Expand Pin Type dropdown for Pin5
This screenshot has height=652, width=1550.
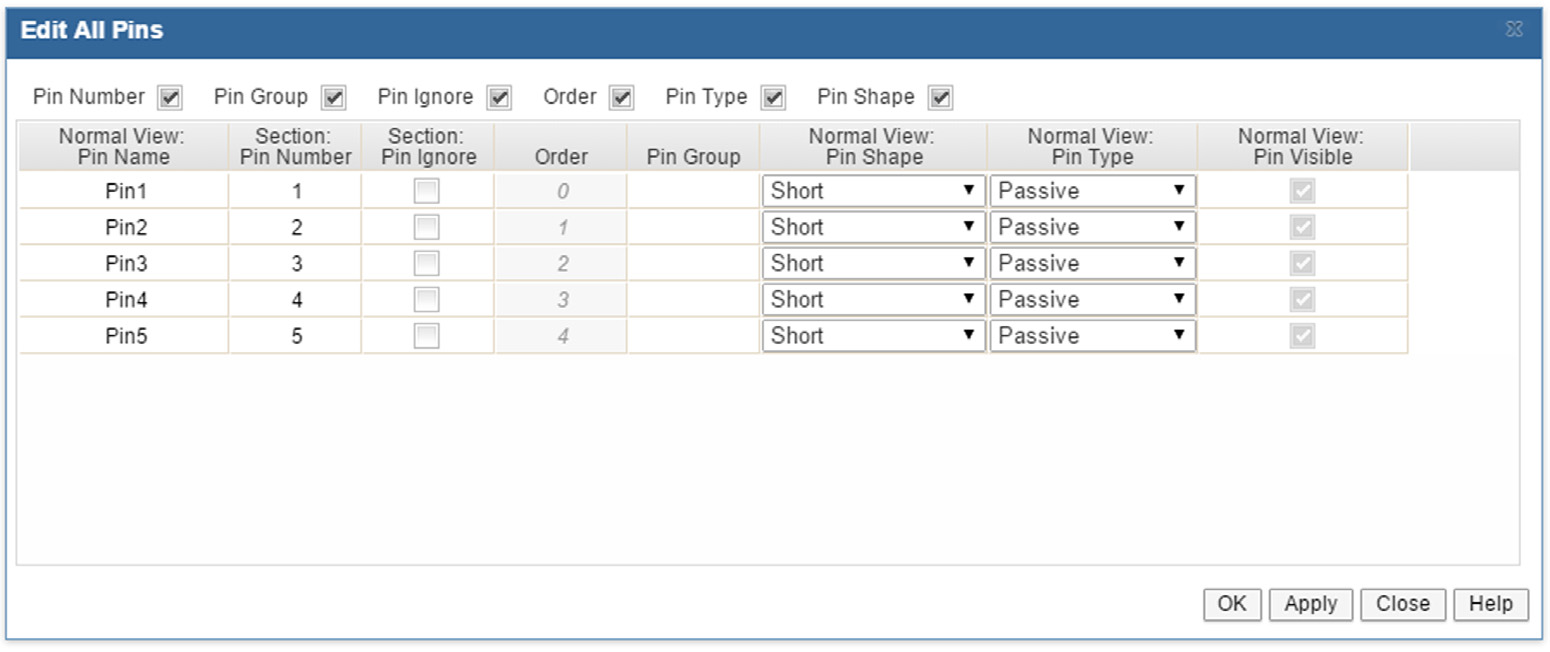click(x=1092, y=336)
